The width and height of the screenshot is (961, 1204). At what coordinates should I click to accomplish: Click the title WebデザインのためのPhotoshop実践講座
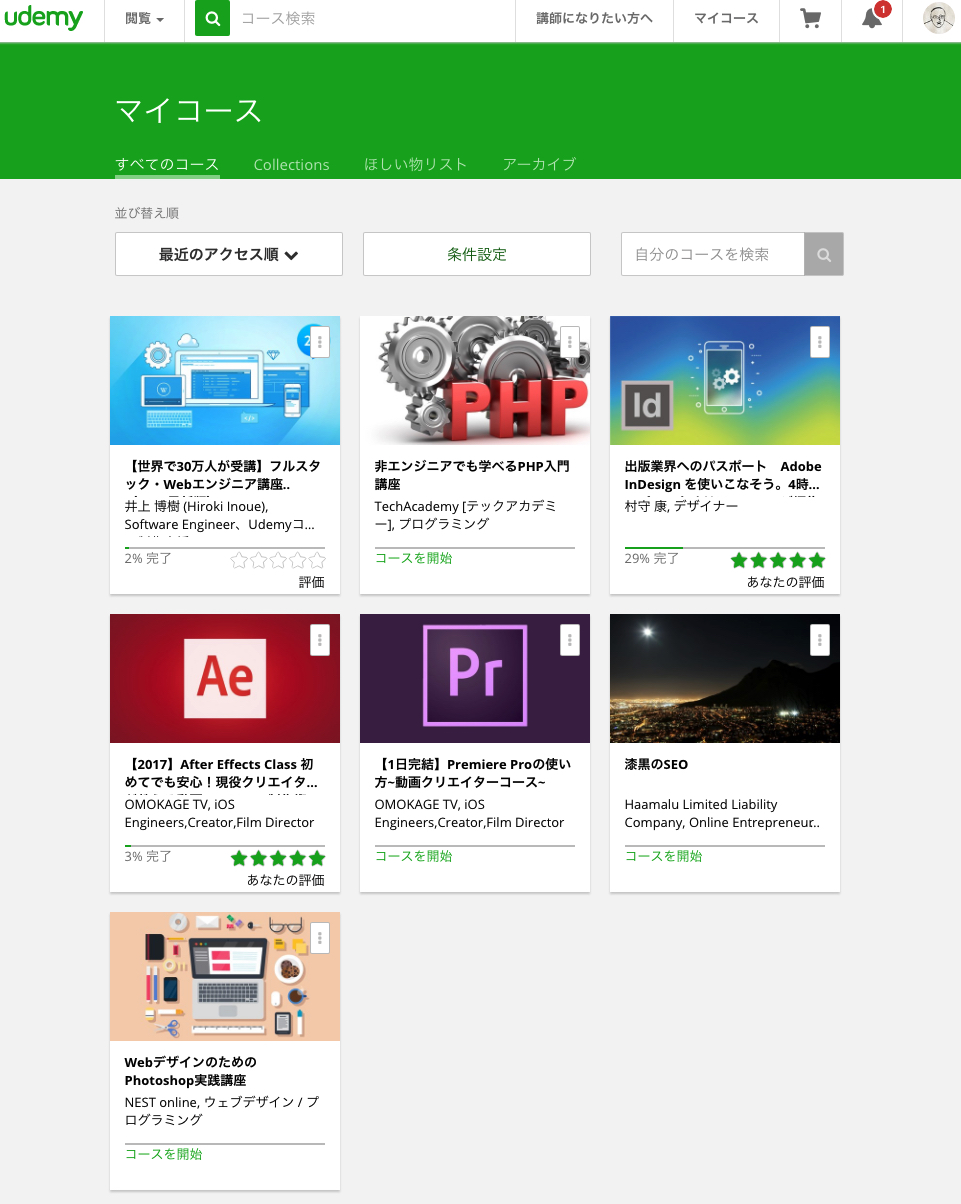click(191, 1071)
